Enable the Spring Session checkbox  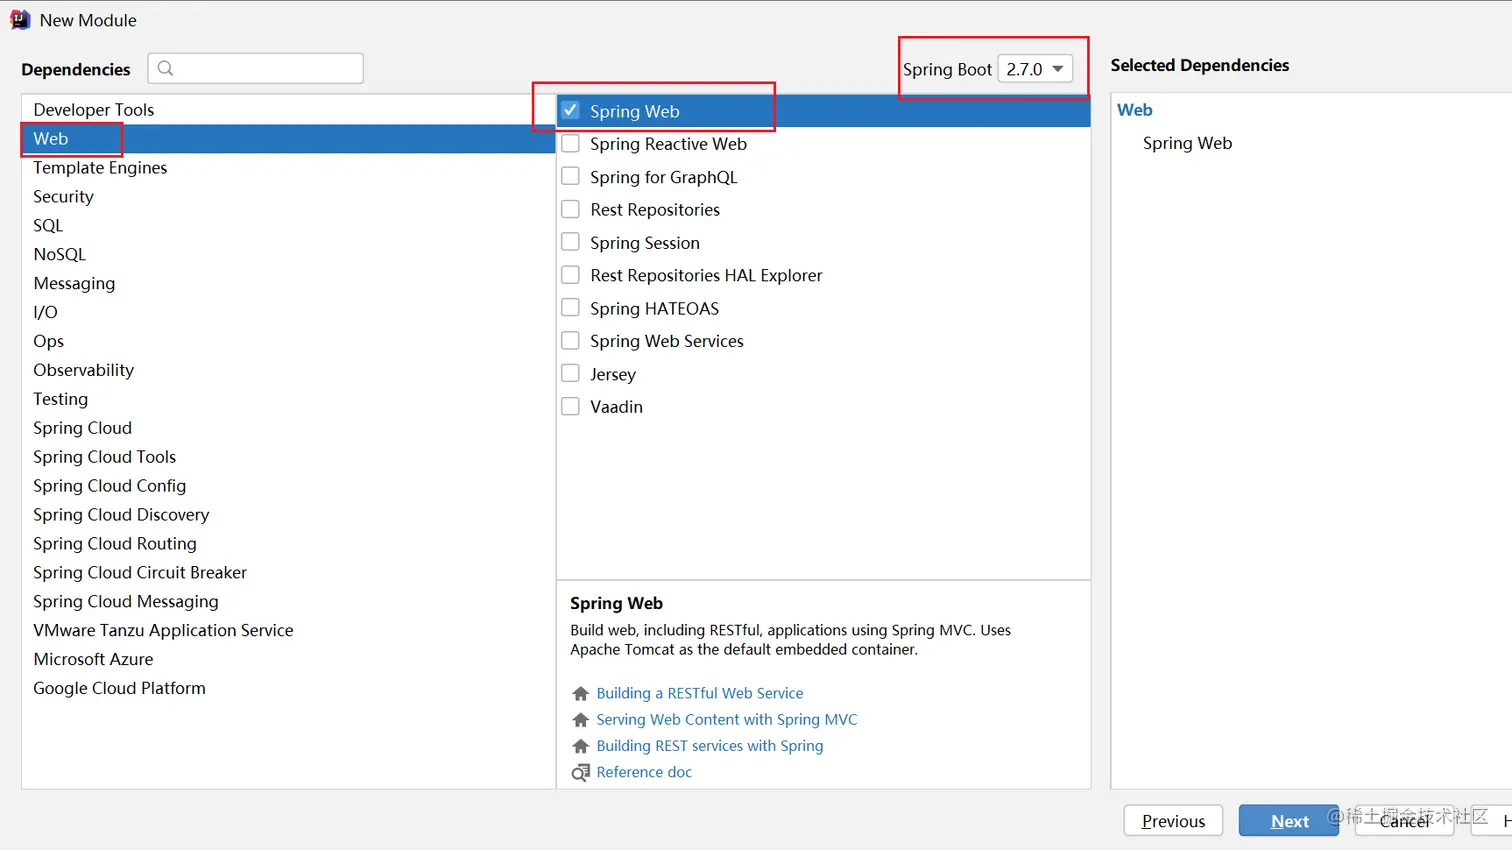coord(570,242)
